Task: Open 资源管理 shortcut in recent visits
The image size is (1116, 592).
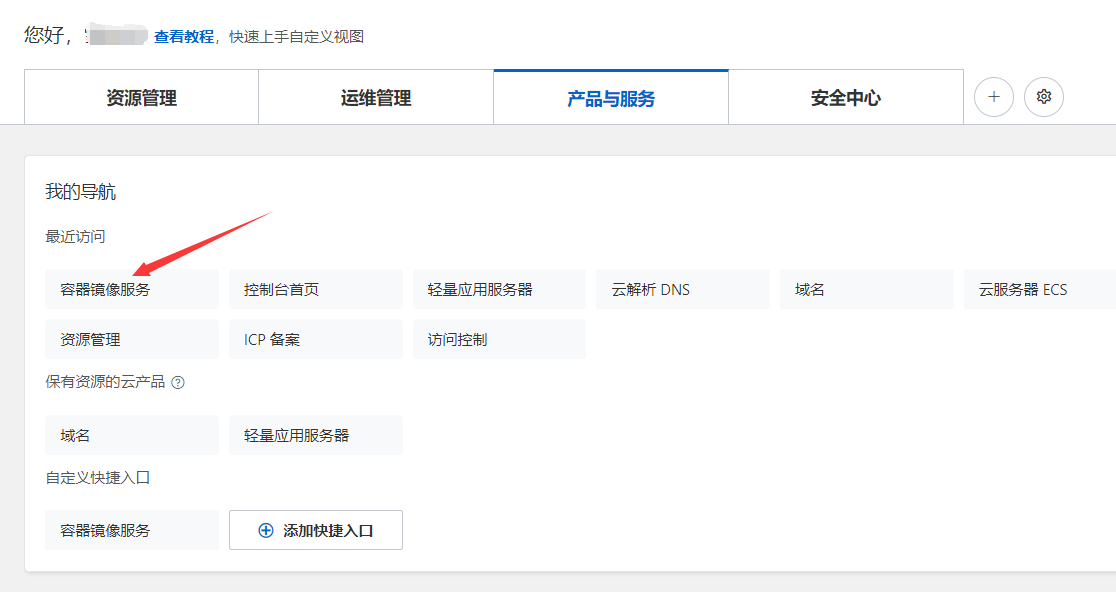Action: pos(132,339)
